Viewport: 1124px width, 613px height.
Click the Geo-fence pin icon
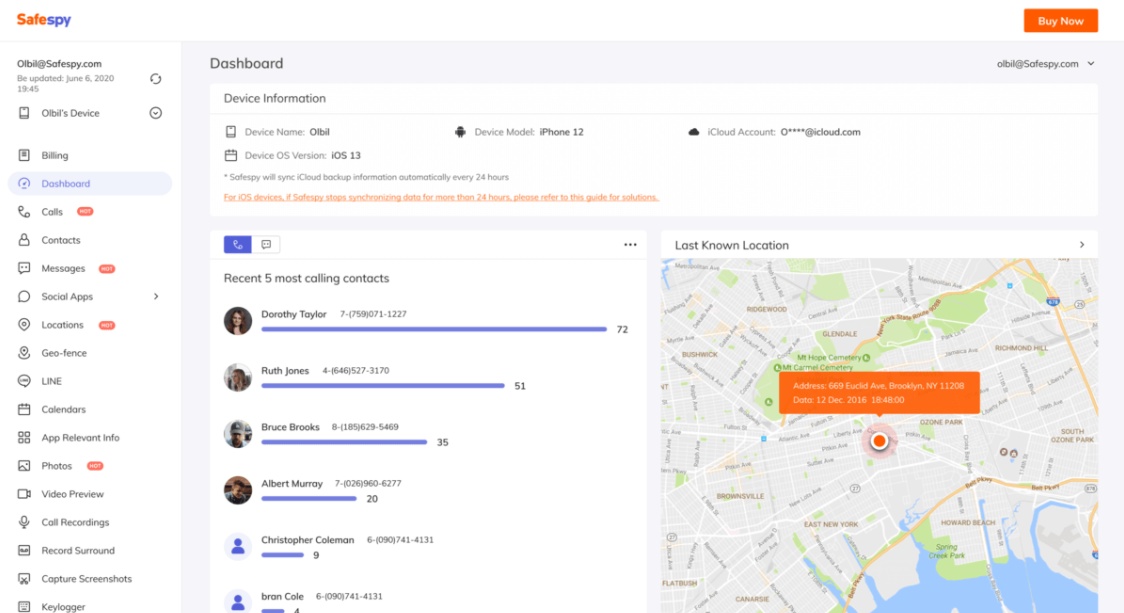[24, 353]
